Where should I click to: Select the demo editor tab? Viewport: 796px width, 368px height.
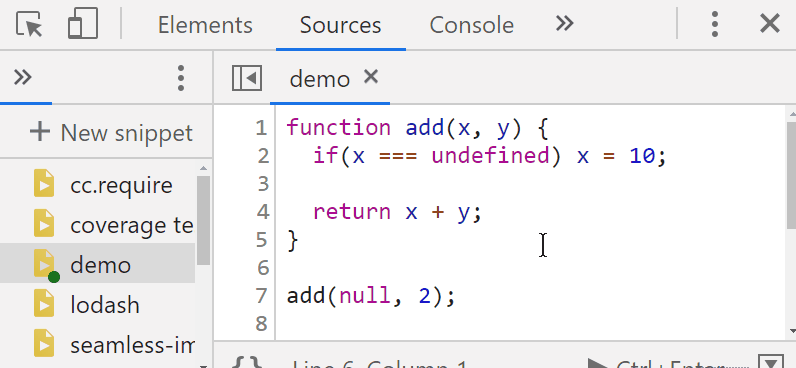(x=320, y=79)
